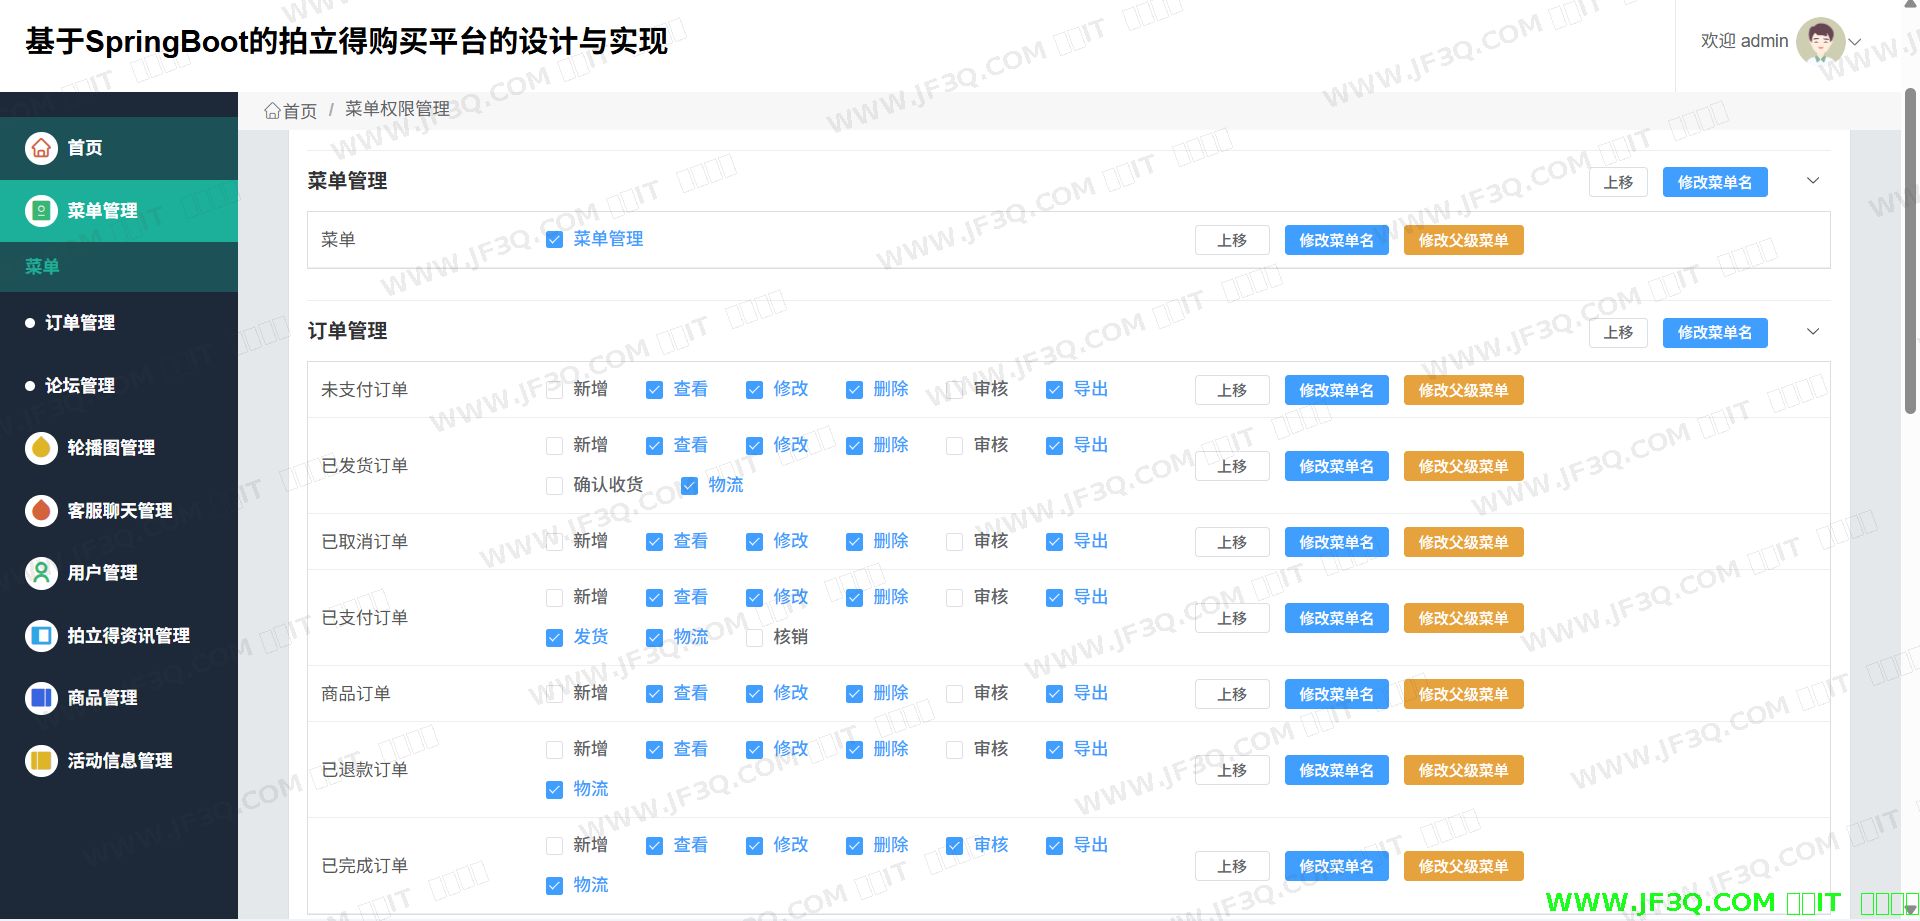Click 上移 for 已取消订单 row
The height and width of the screenshot is (921, 1920).
coord(1232,542)
